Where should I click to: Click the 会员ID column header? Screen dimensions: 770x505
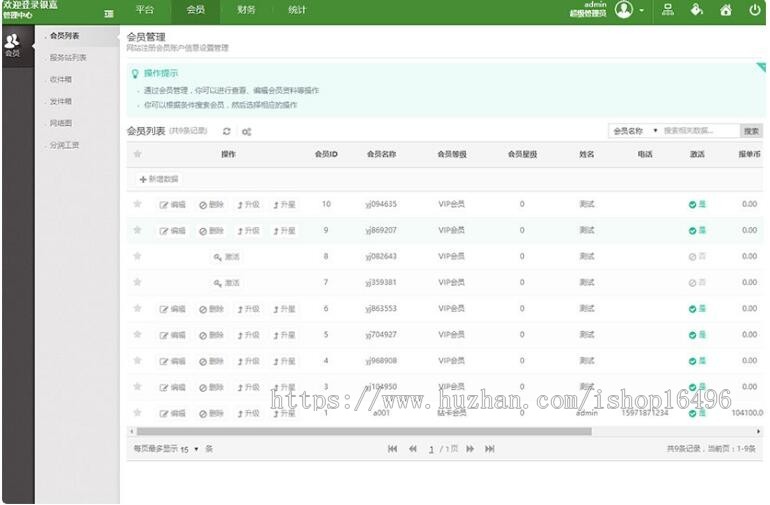point(326,154)
